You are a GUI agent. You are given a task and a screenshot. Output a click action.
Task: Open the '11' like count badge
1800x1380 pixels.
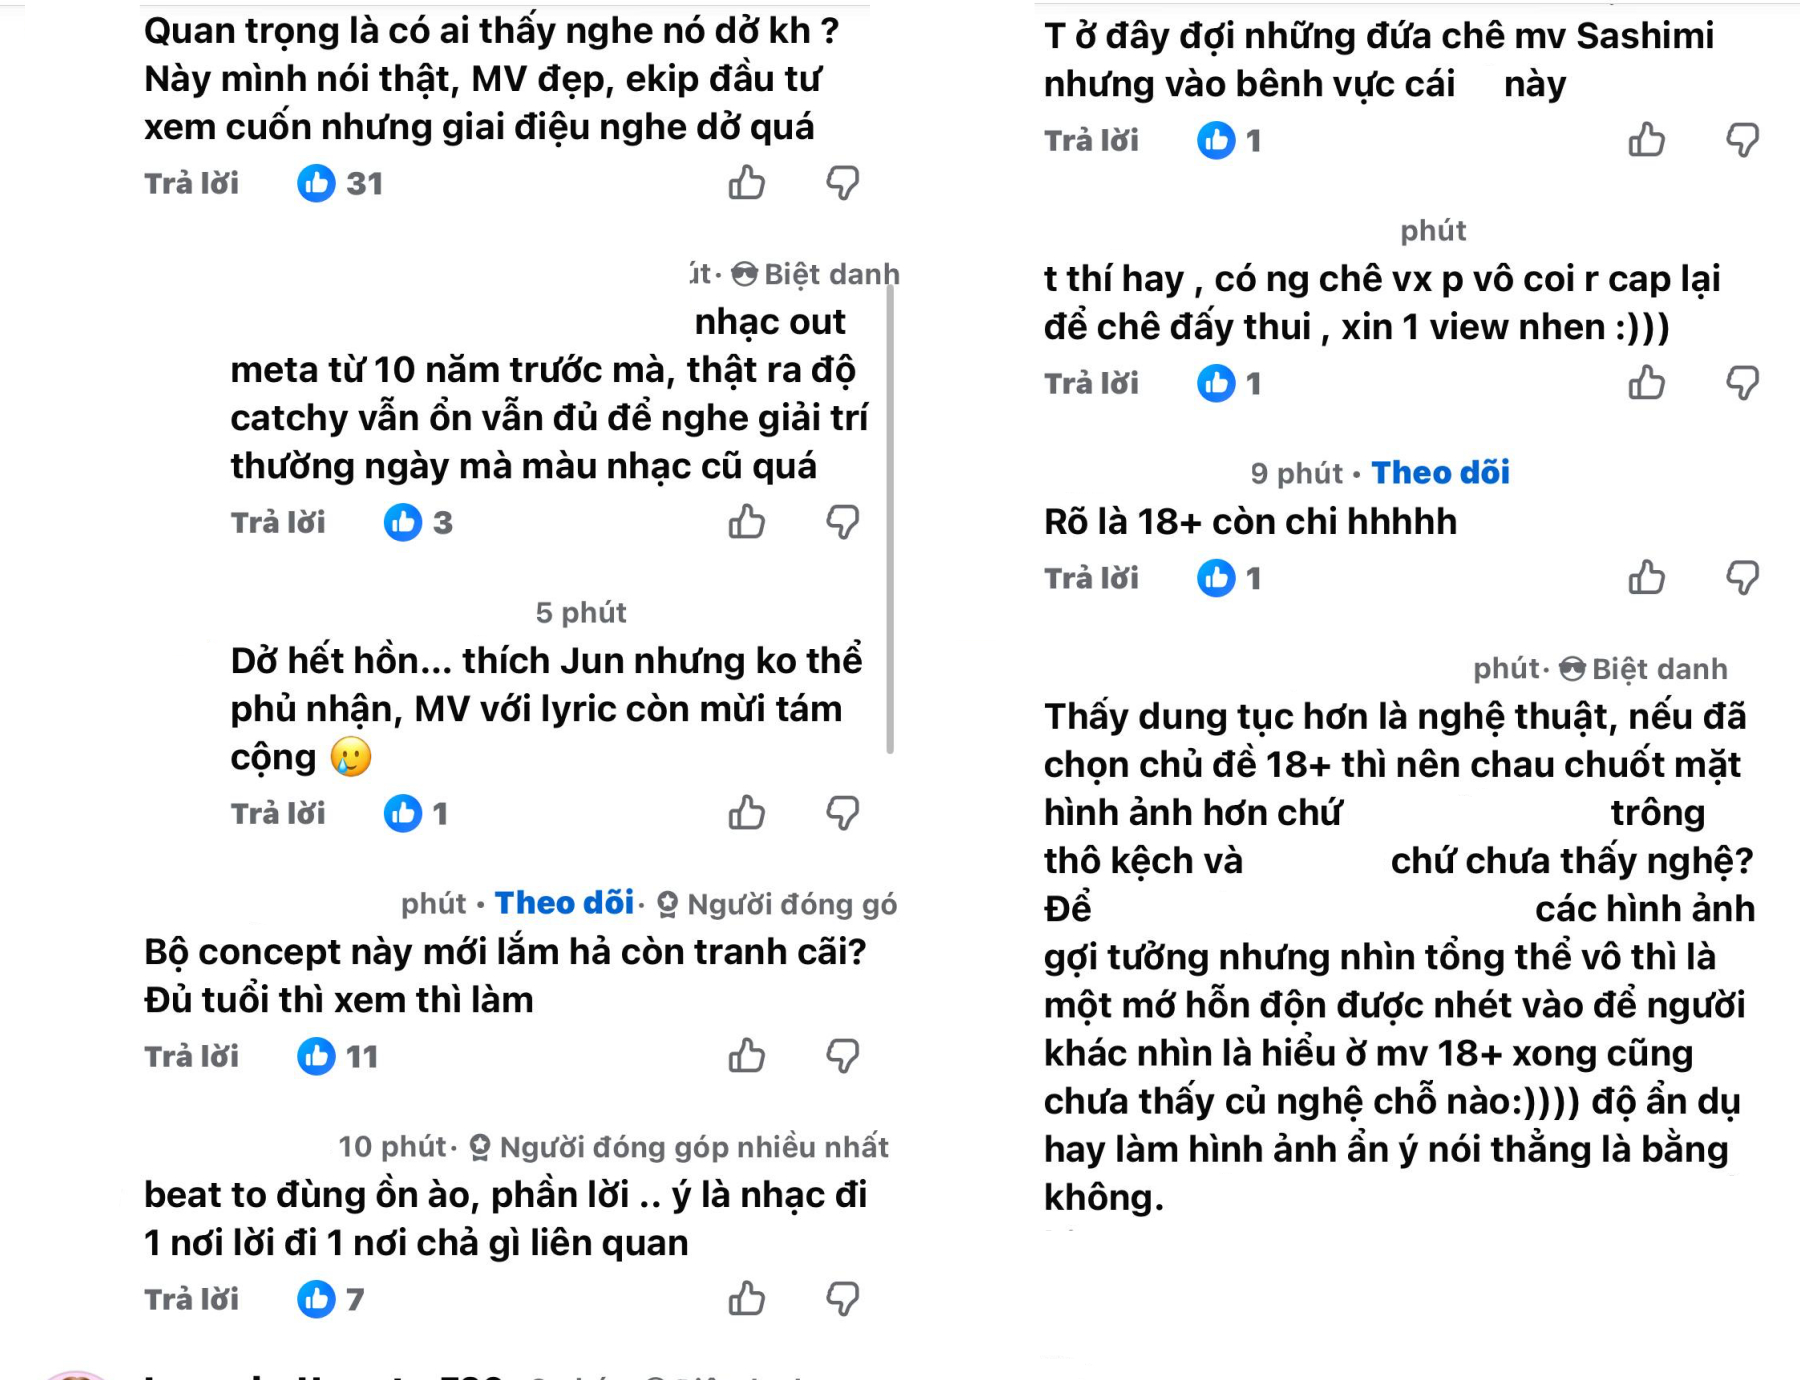(x=340, y=1054)
